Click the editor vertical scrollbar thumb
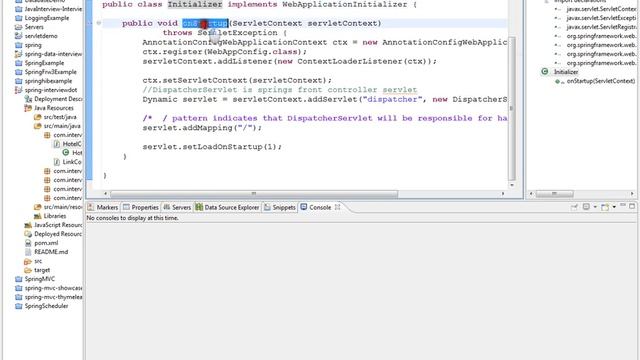This screenshot has height=360, width=640. 511,108
